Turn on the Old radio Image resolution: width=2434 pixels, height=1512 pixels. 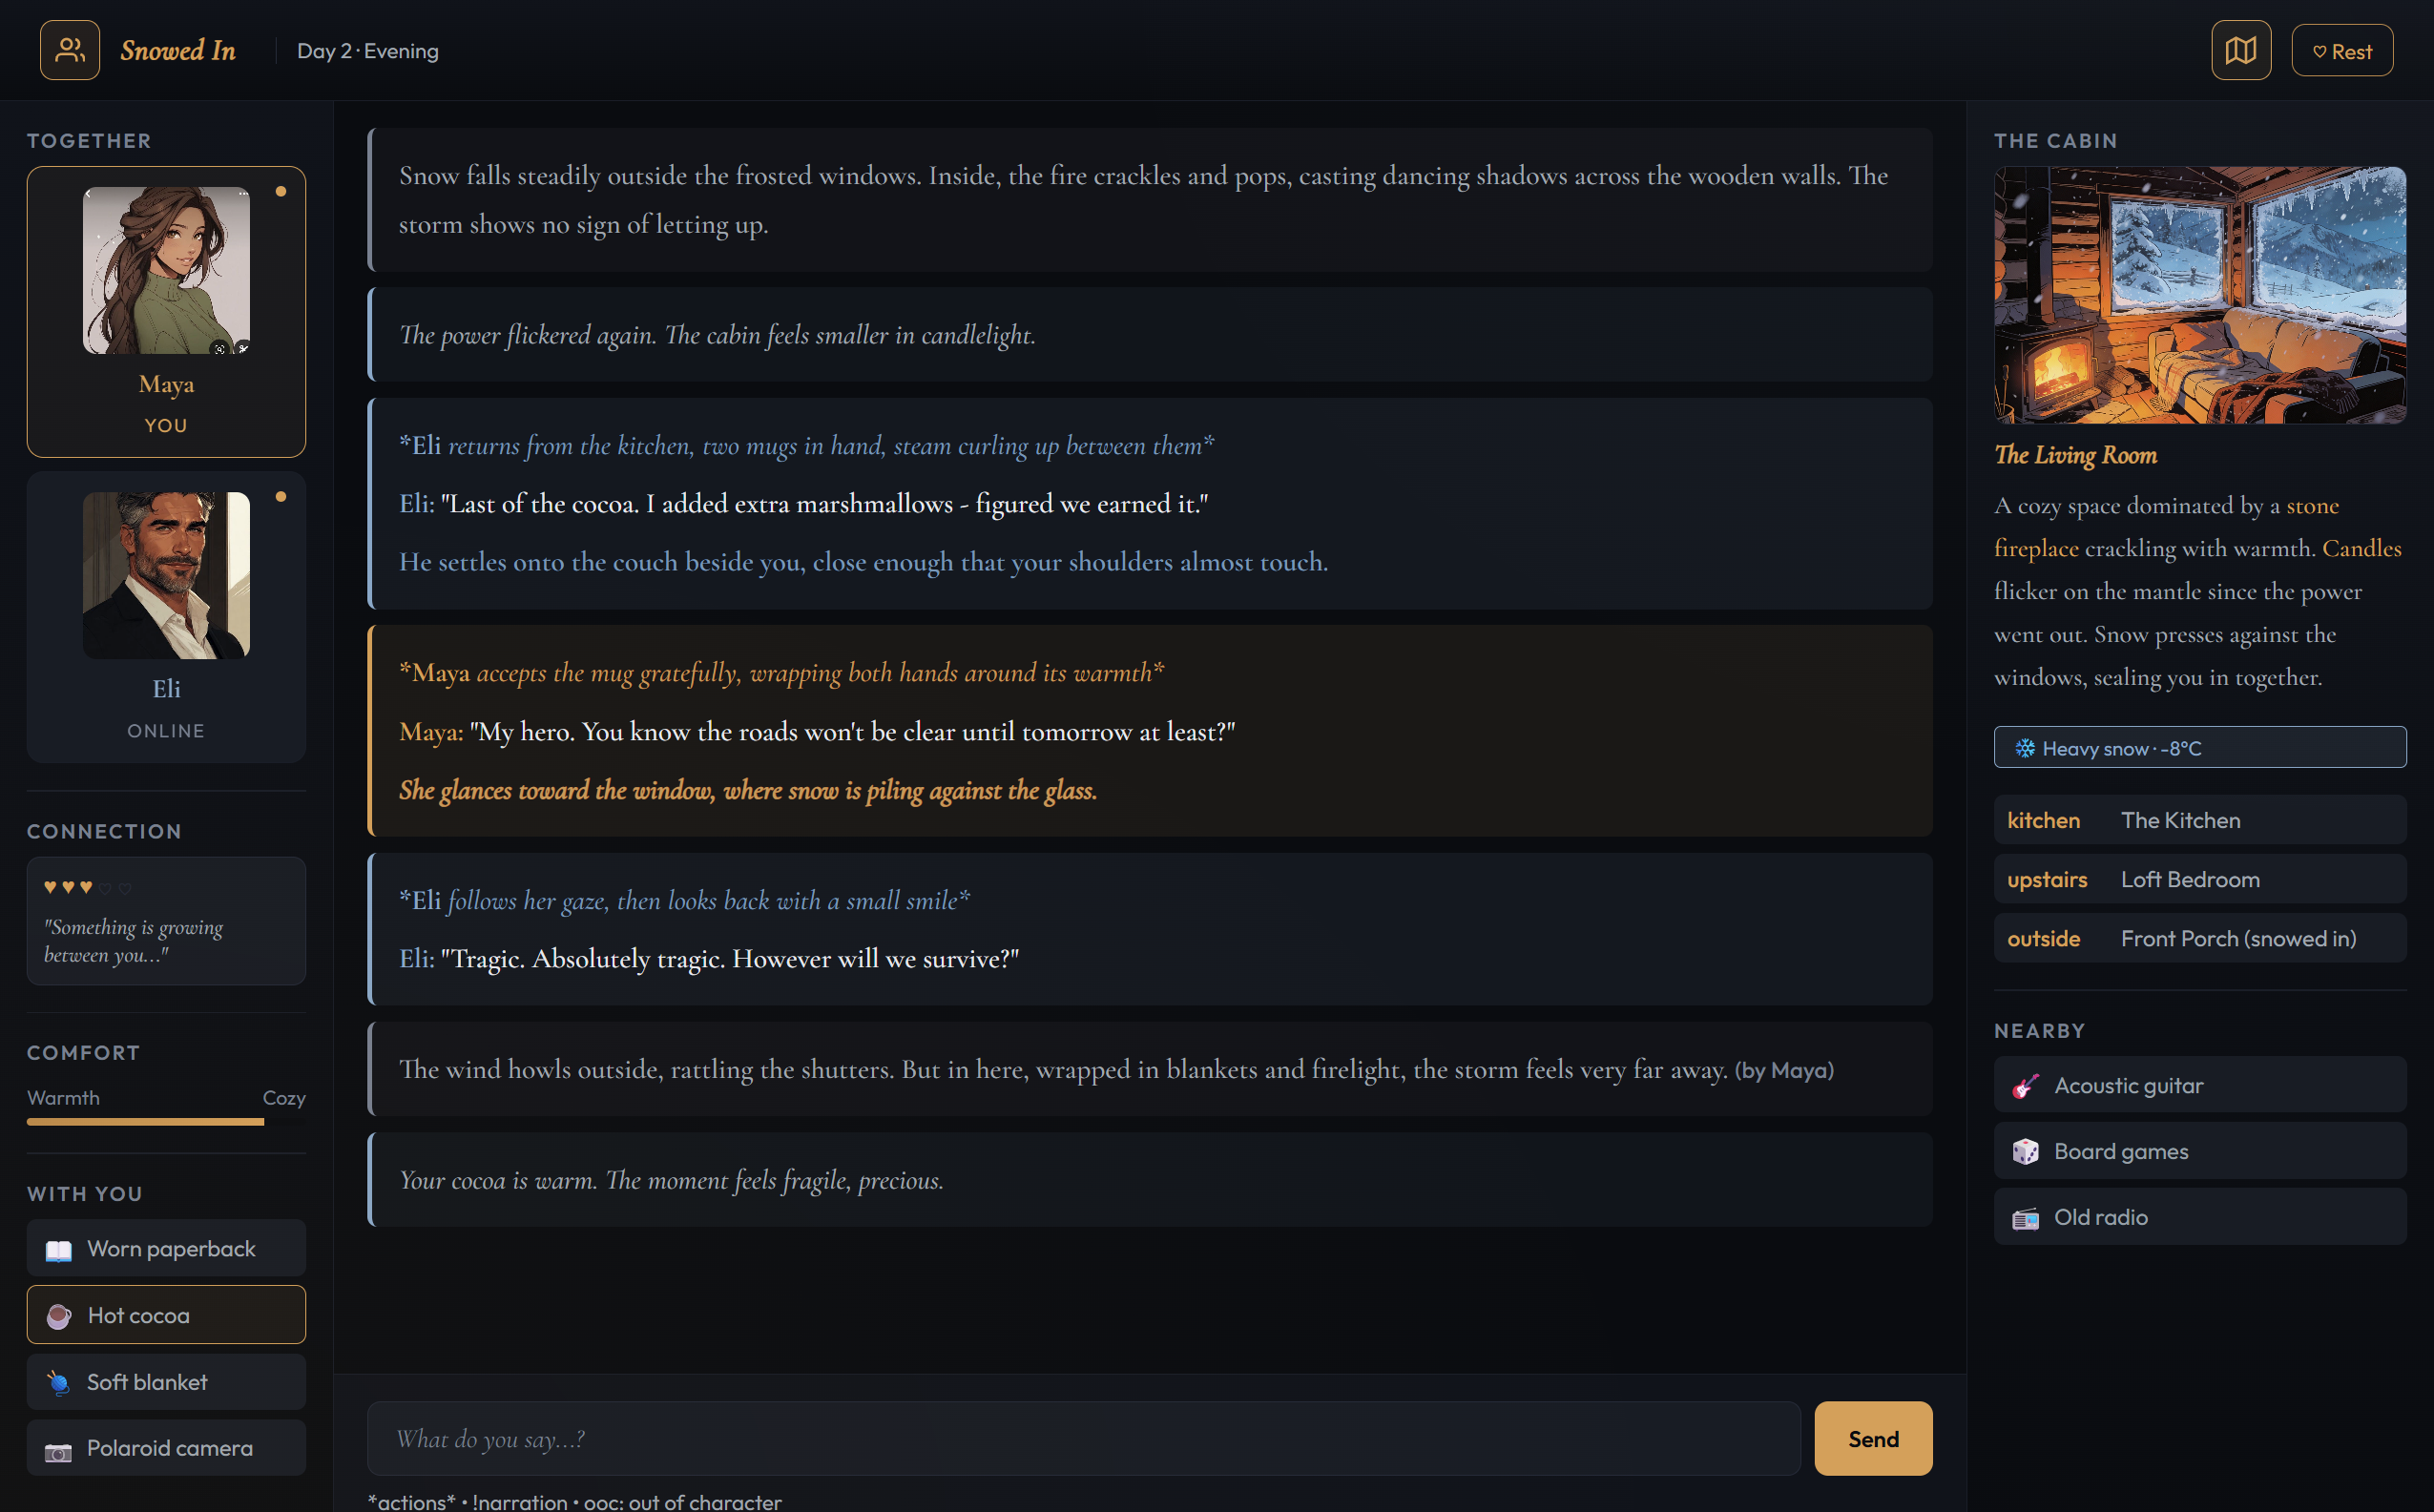(x=2199, y=1217)
